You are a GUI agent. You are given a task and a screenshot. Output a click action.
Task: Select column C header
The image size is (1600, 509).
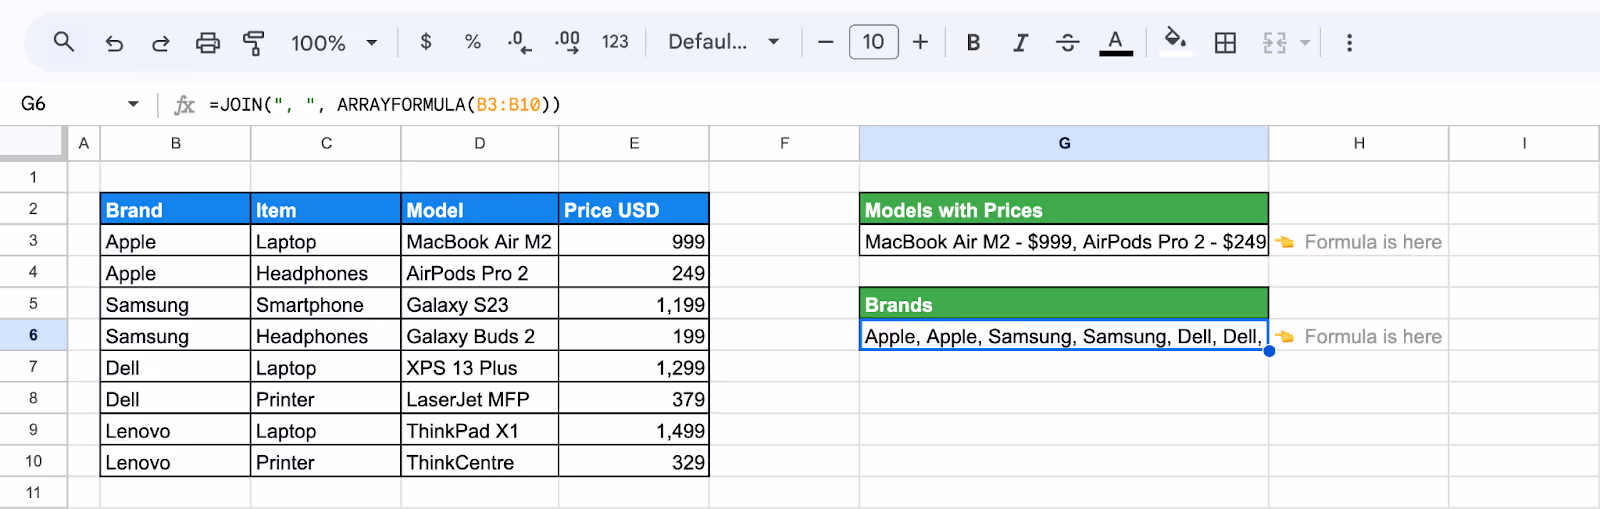click(x=326, y=143)
